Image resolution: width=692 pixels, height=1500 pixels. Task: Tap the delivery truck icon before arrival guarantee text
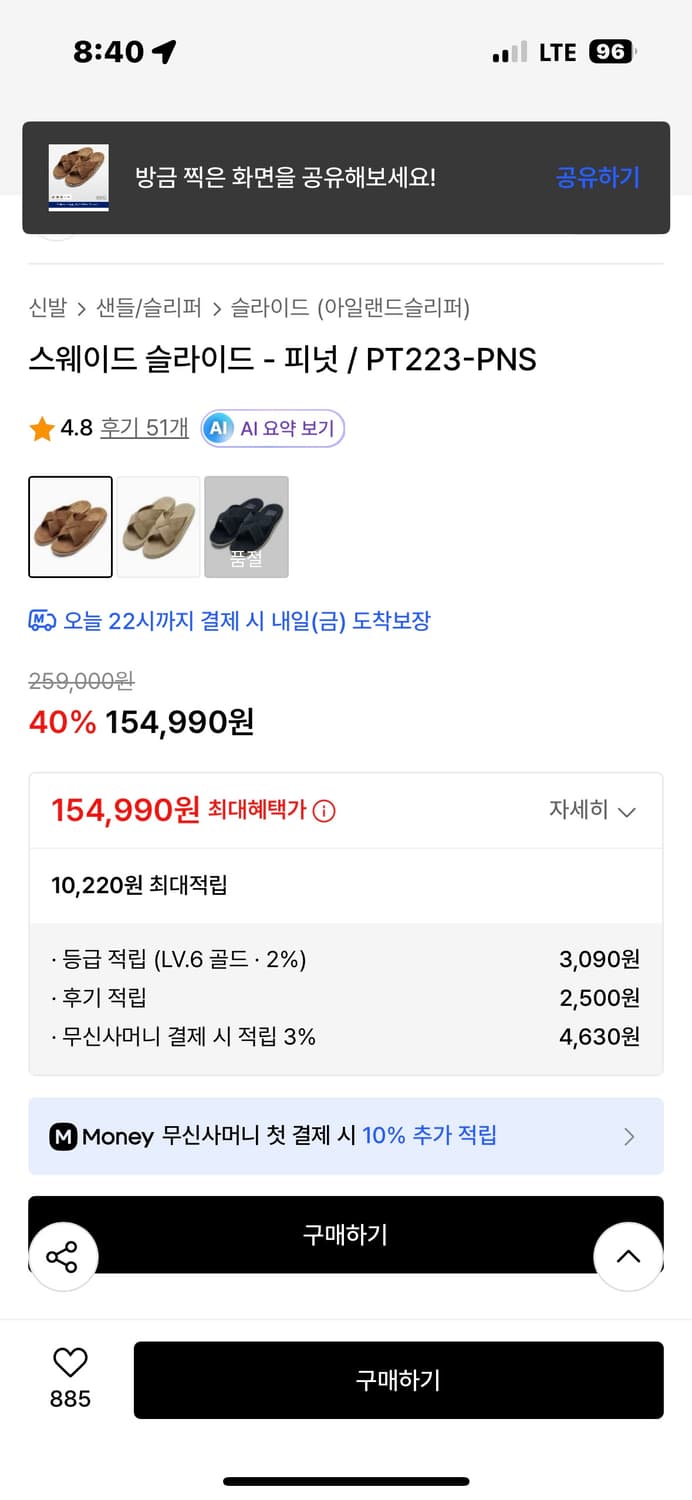[x=40, y=621]
